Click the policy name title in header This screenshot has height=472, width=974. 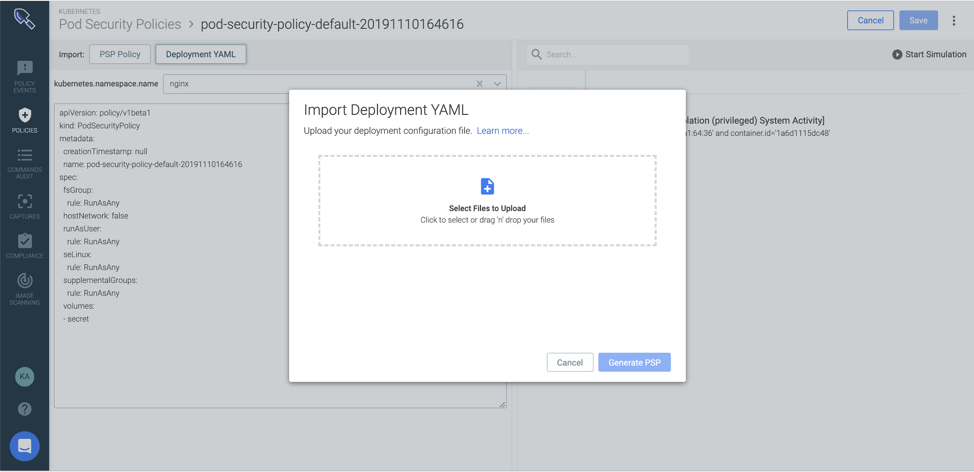tap(332, 24)
